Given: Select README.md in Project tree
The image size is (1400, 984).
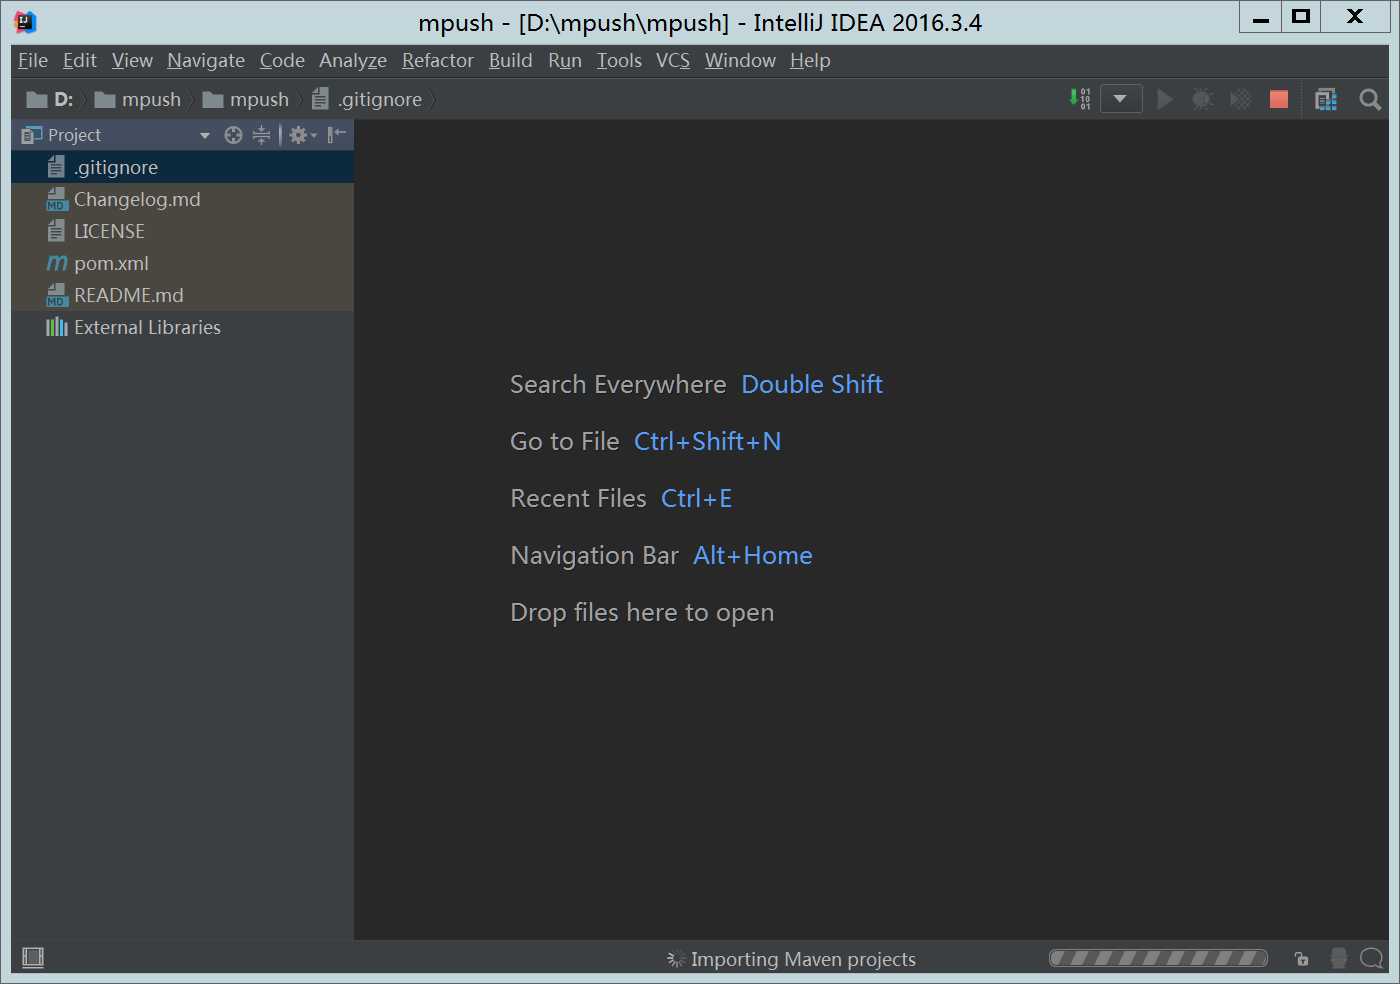Looking at the screenshot, I should click(183, 295).
